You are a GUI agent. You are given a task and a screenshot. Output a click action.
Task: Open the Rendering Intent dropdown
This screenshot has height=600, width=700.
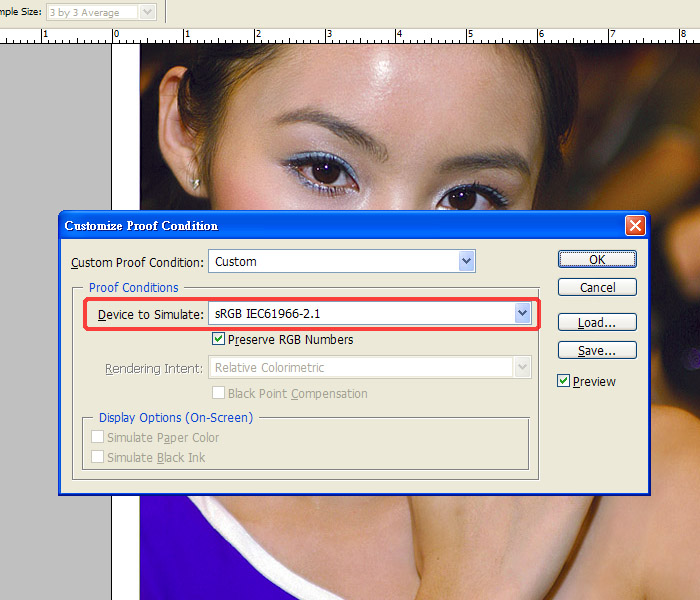point(521,368)
